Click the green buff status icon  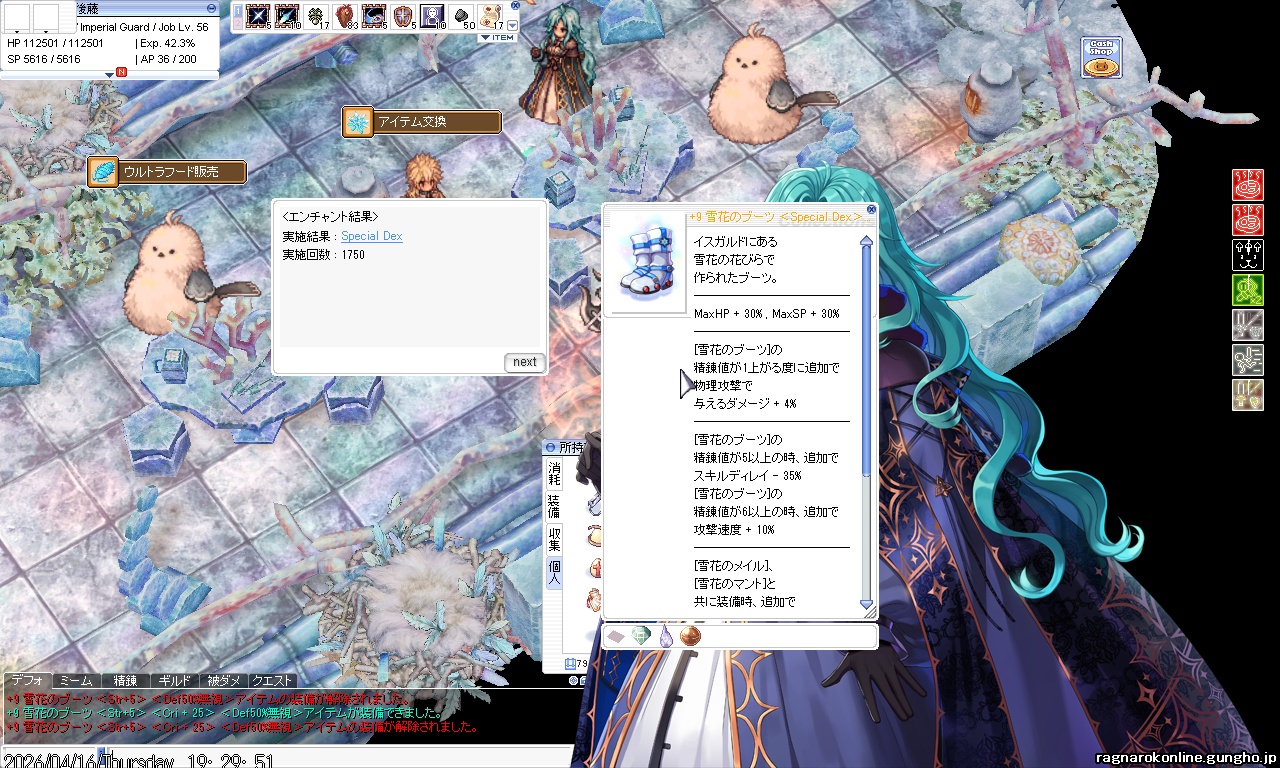[1247, 290]
